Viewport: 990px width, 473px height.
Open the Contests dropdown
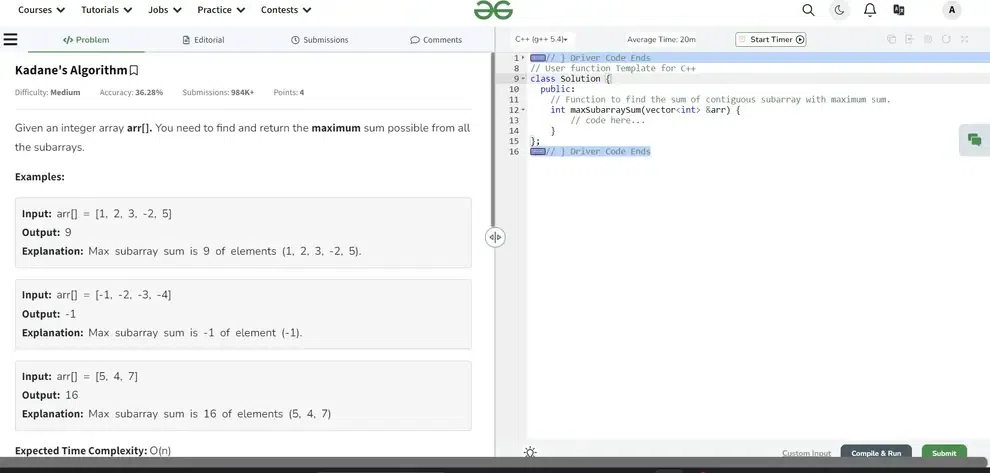click(286, 10)
